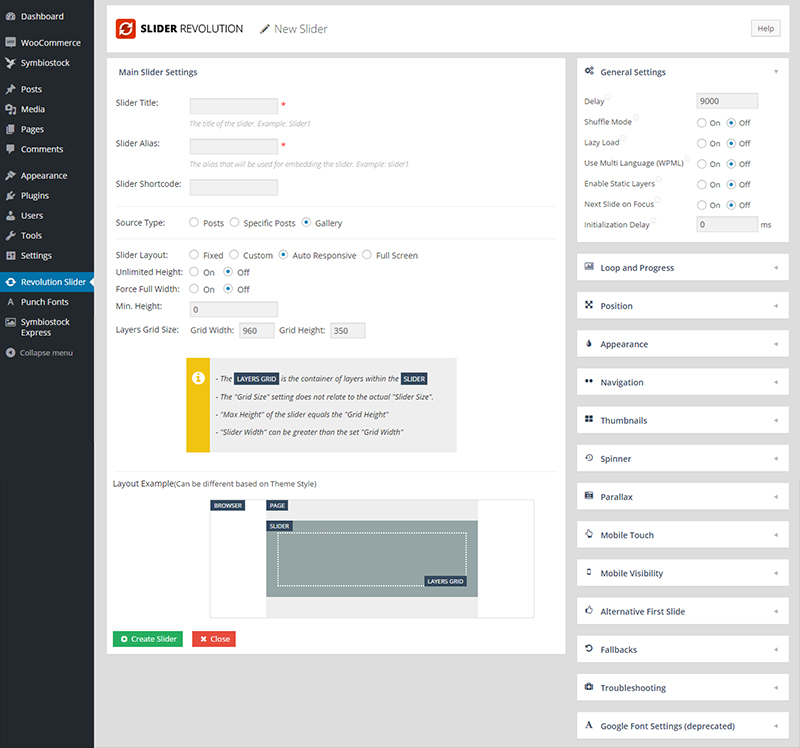The width and height of the screenshot is (800, 748).
Task: Focus the Min. Height field
Action: coord(234,309)
